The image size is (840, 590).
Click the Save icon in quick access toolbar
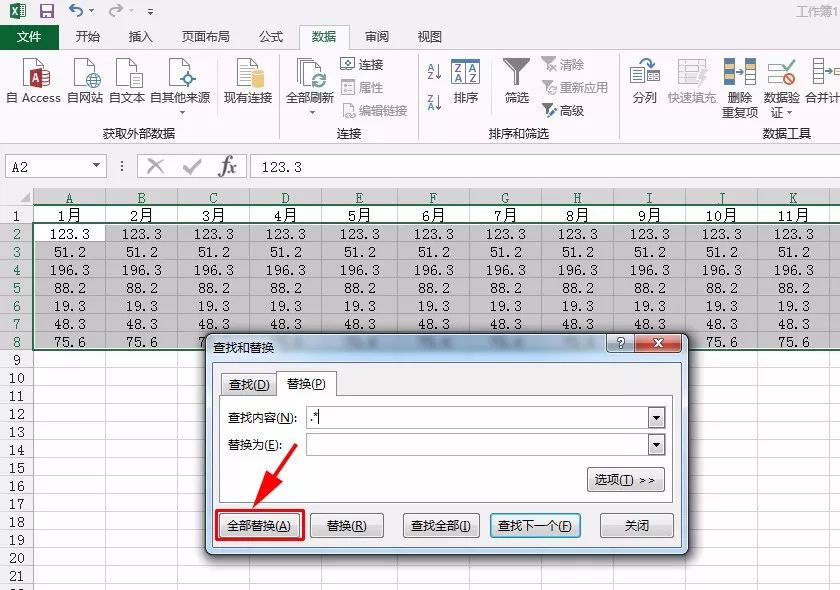tap(47, 11)
